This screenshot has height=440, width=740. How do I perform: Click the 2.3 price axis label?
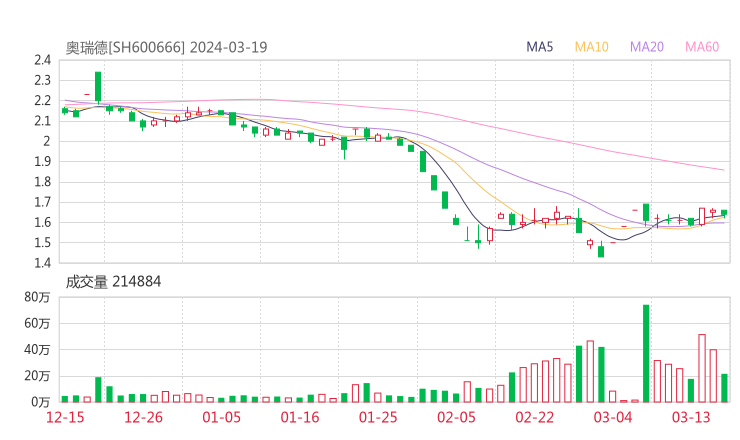(x=42, y=80)
